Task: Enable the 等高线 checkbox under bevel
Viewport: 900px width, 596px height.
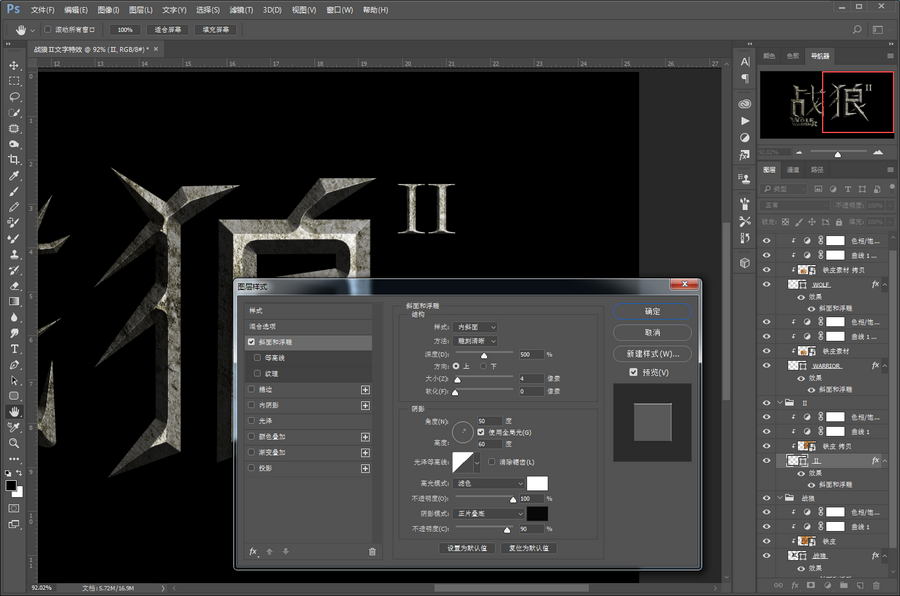Action: click(x=258, y=357)
